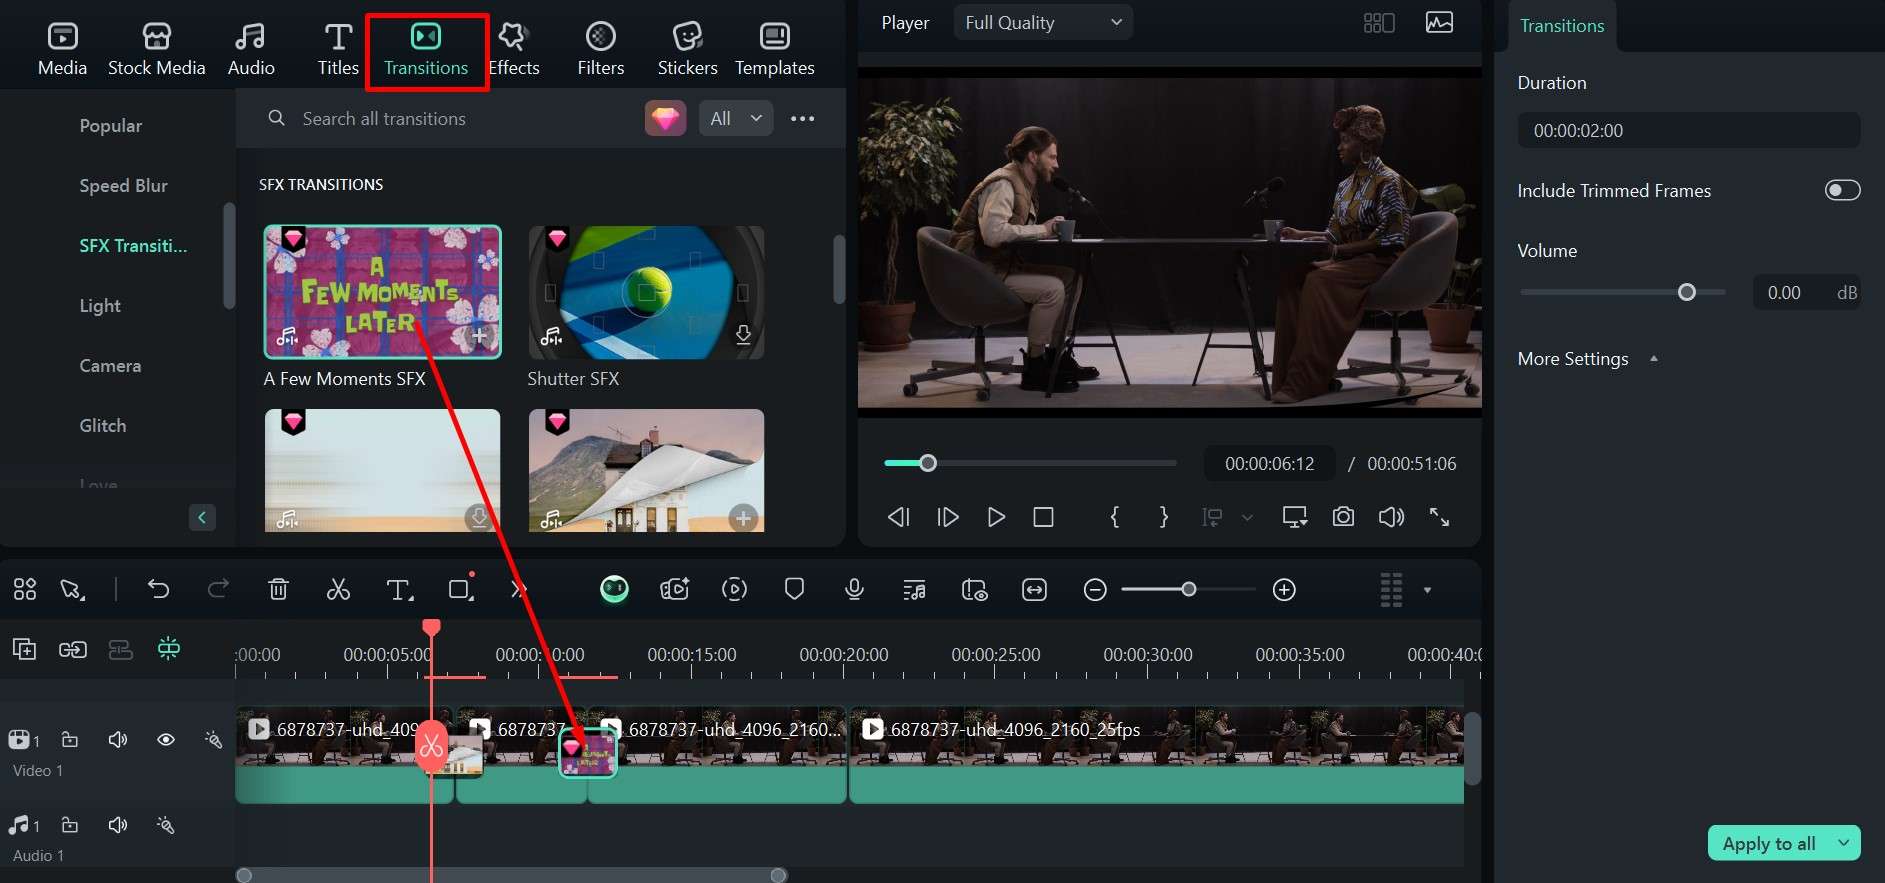Delete selected clip with the trash icon
The width and height of the screenshot is (1885, 883).
[278, 589]
